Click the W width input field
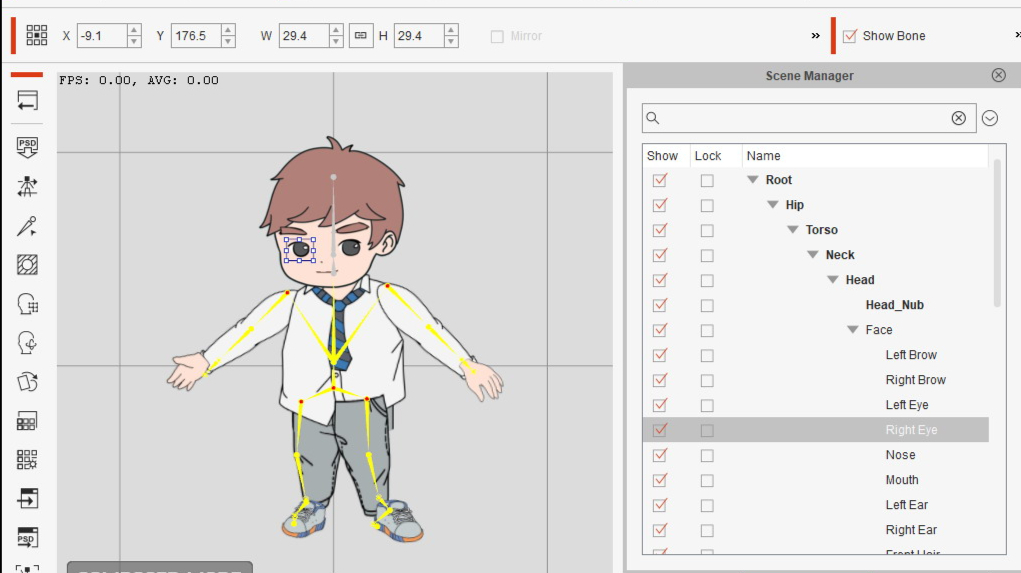The image size is (1021, 573). coord(304,36)
